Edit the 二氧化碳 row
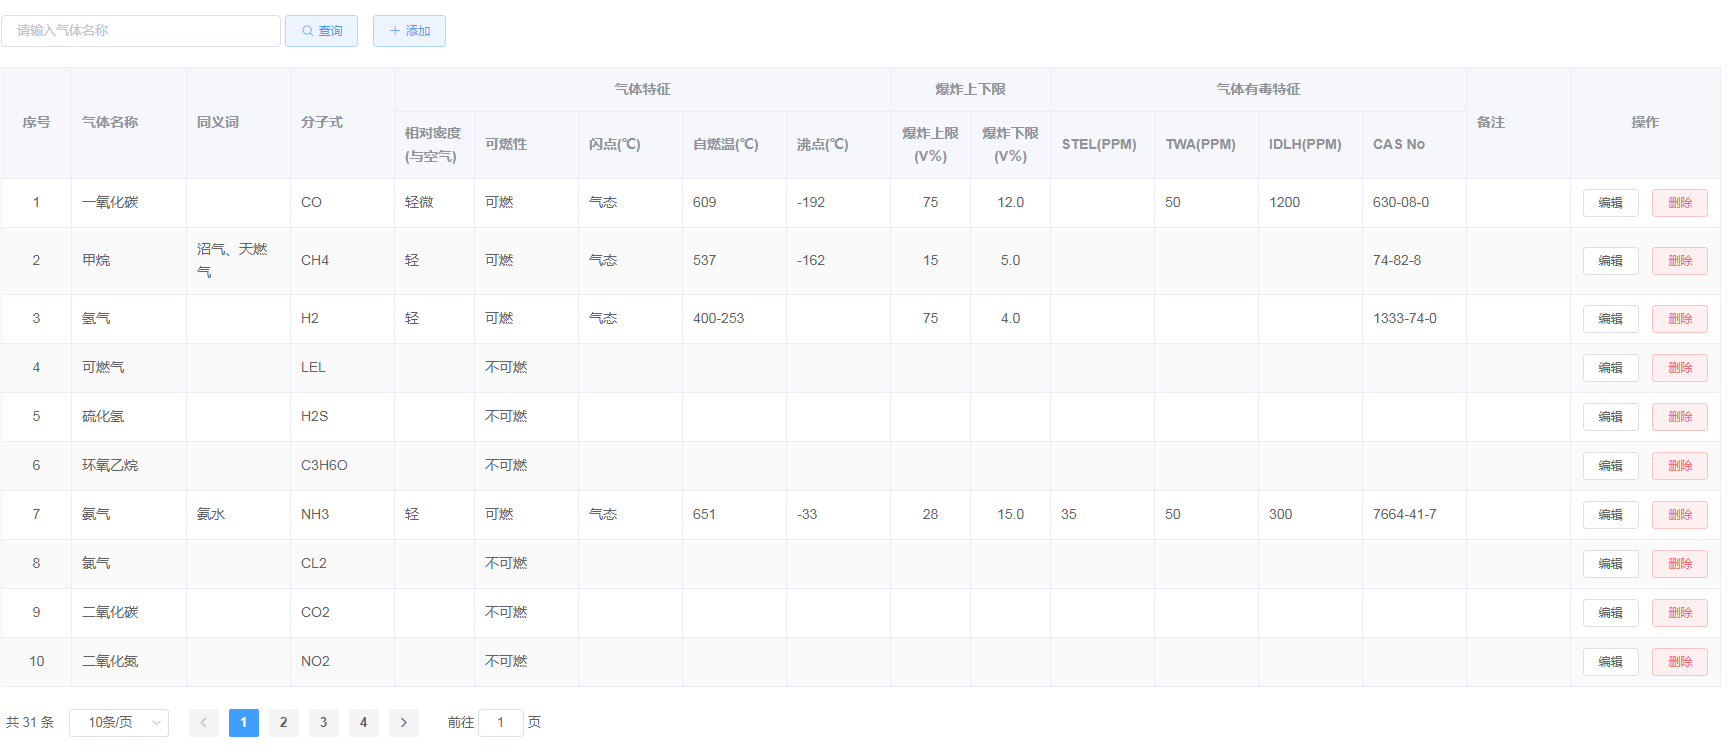This screenshot has width=1729, height=754. [1610, 613]
